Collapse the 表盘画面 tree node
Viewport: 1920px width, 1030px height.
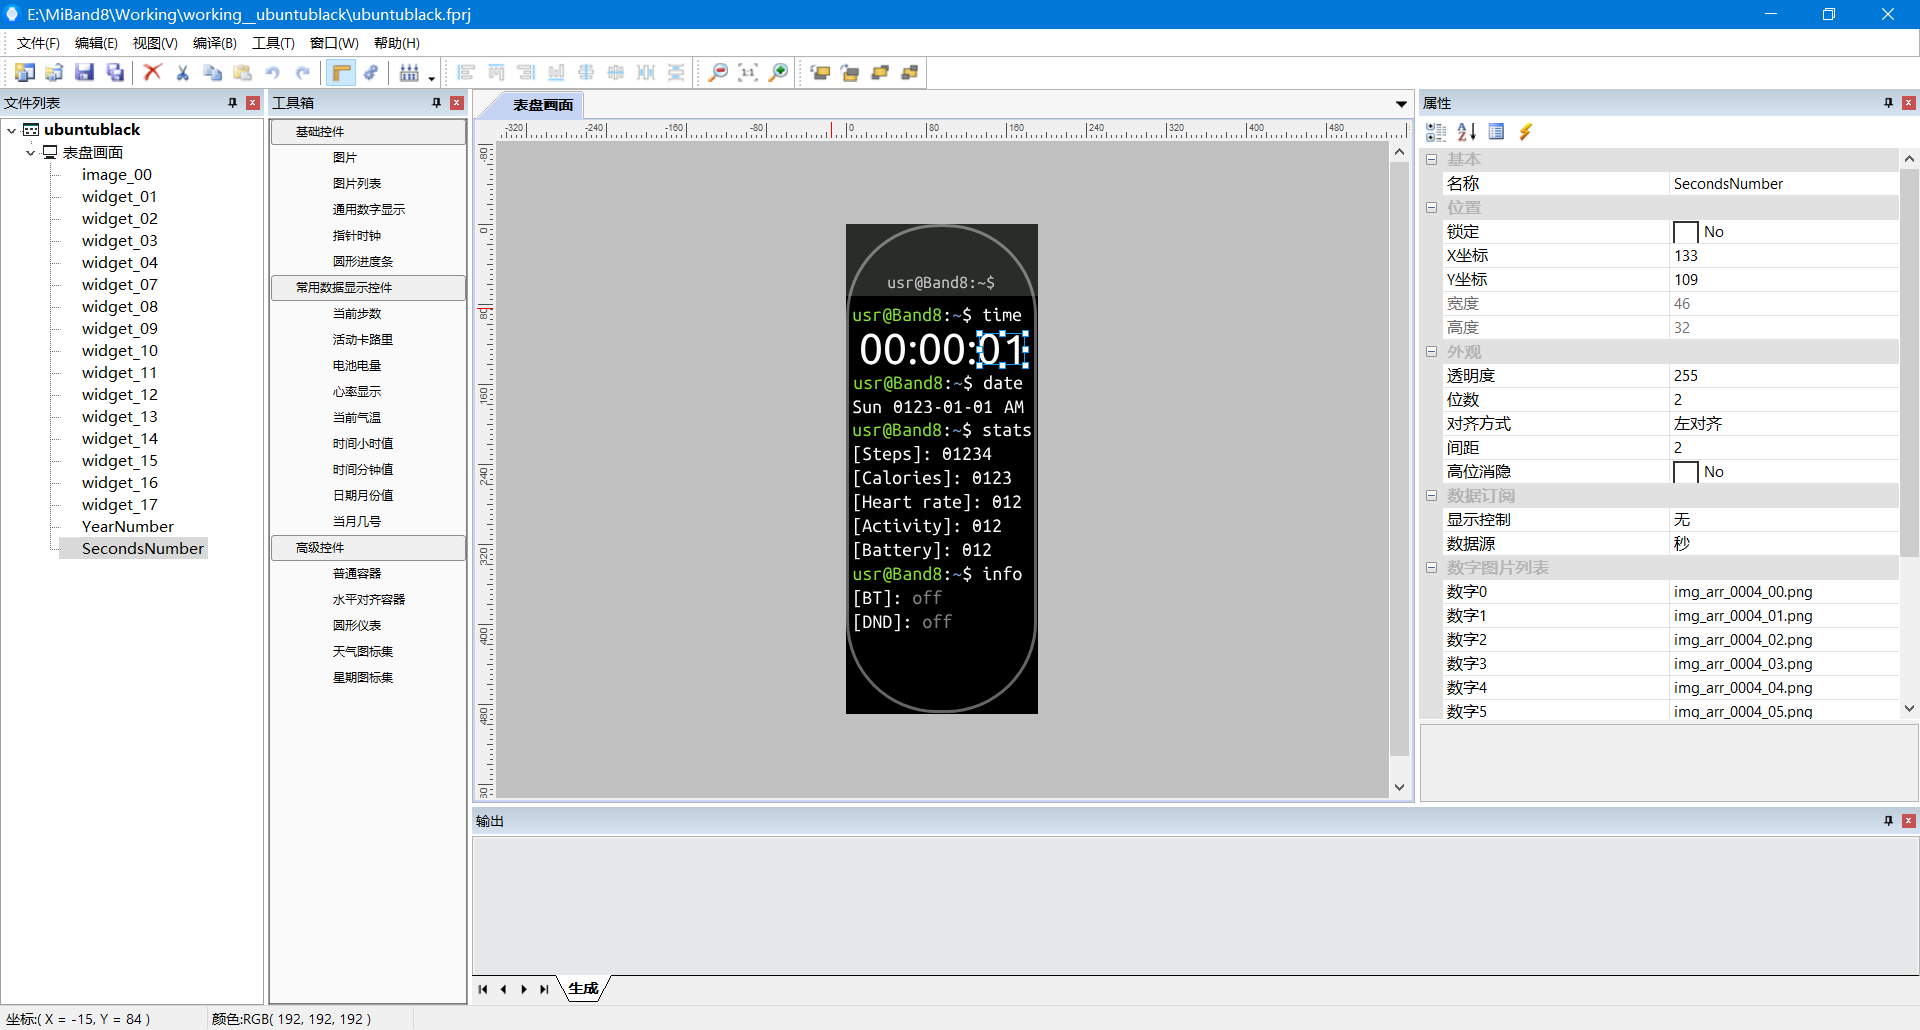(31, 152)
